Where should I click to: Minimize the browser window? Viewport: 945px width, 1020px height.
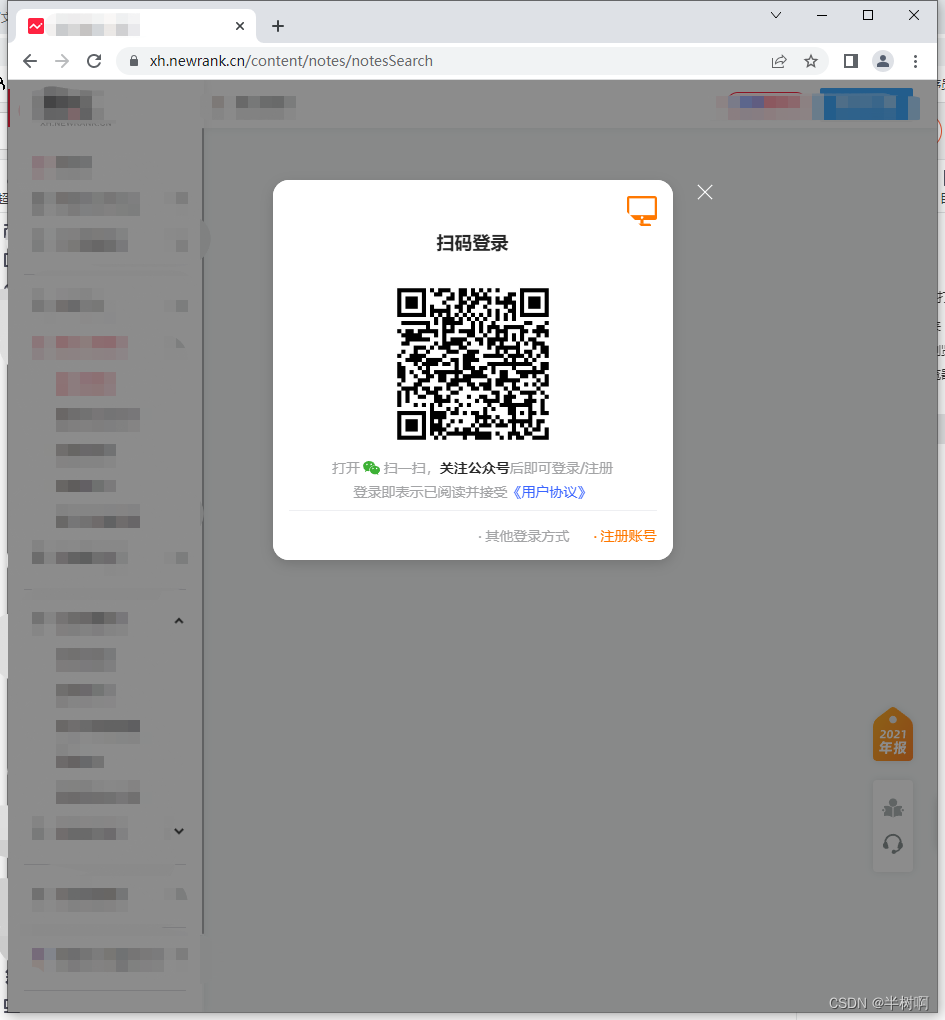tap(822, 15)
